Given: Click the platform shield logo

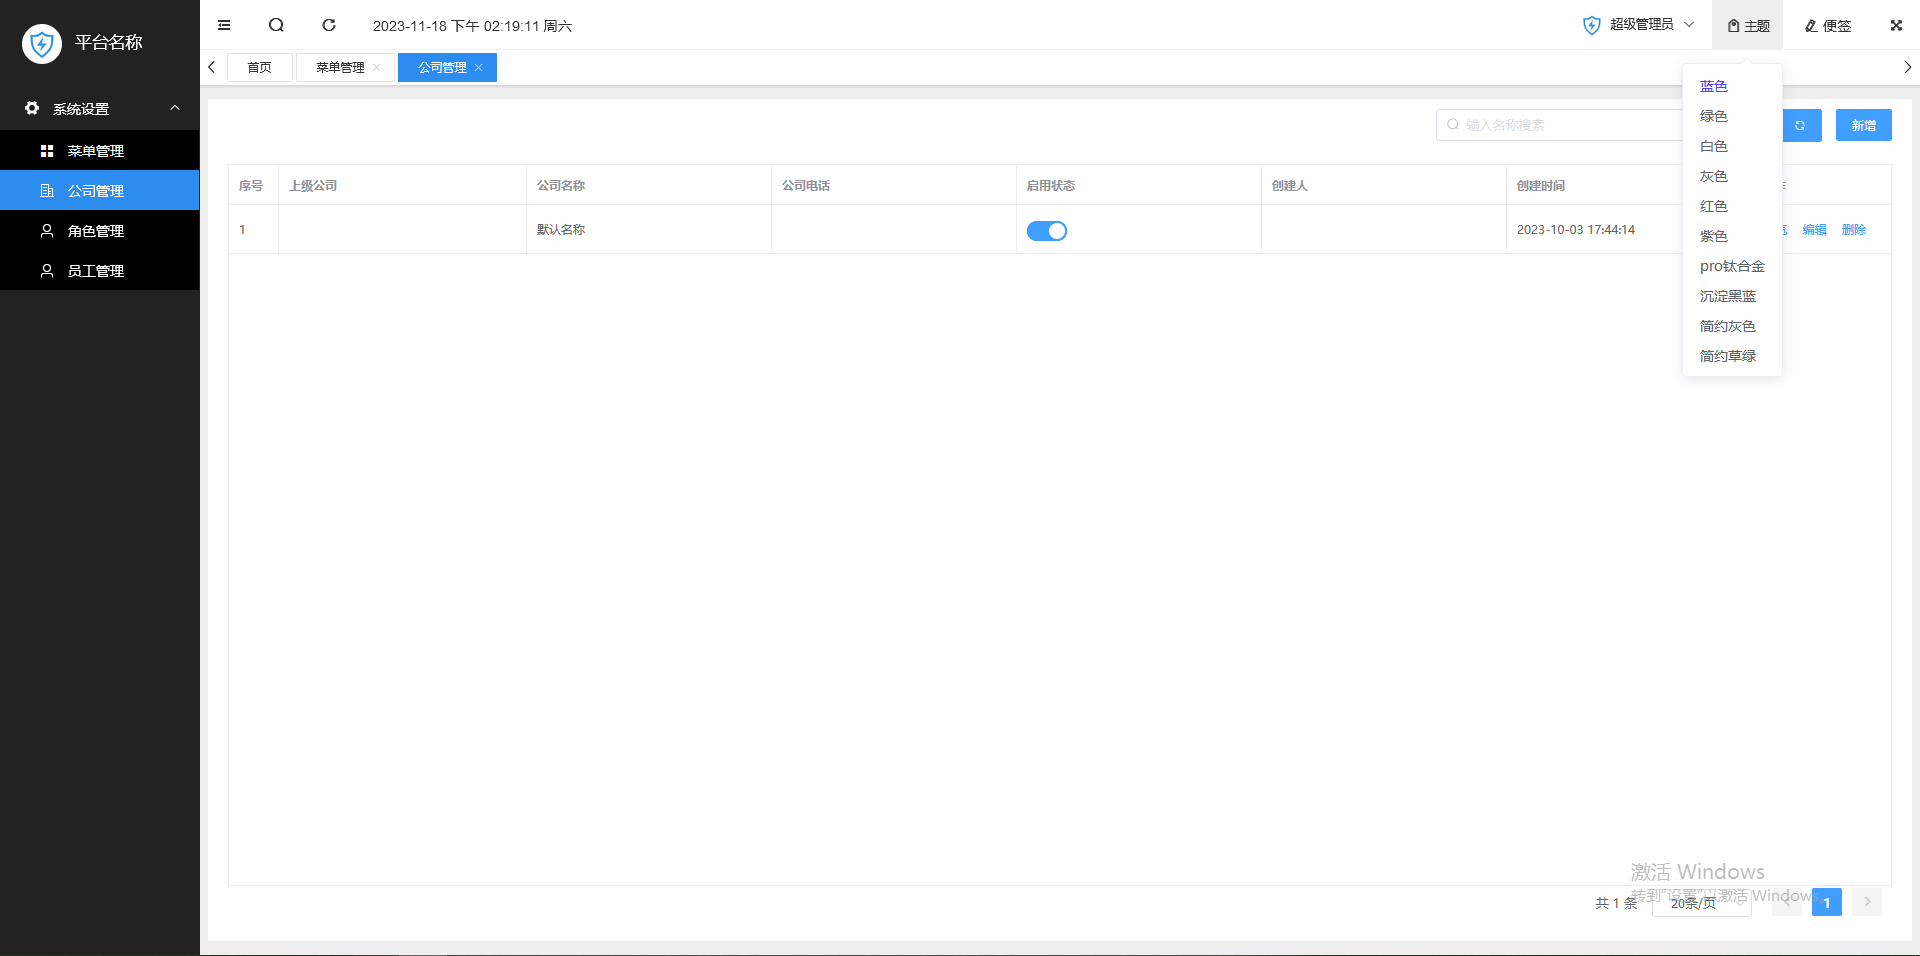Looking at the screenshot, I should pos(42,43).
